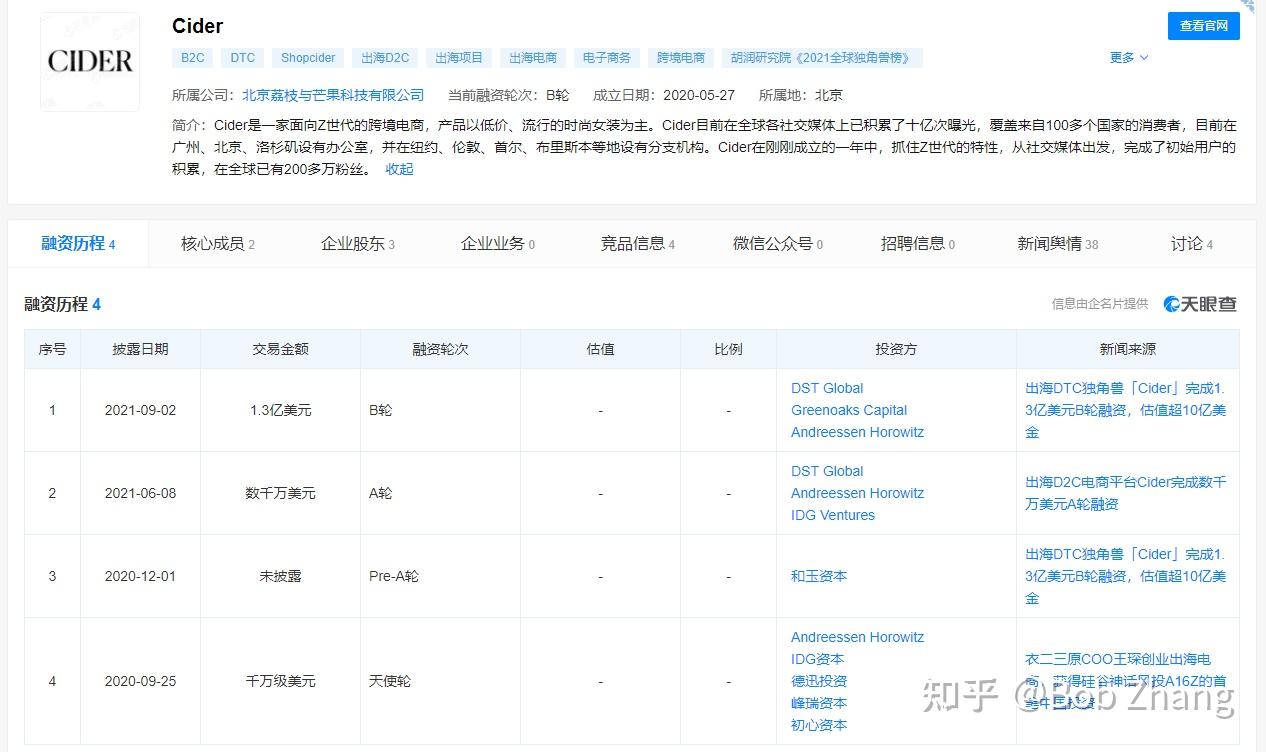Open the 招聘信息 tab

[918, 243]
